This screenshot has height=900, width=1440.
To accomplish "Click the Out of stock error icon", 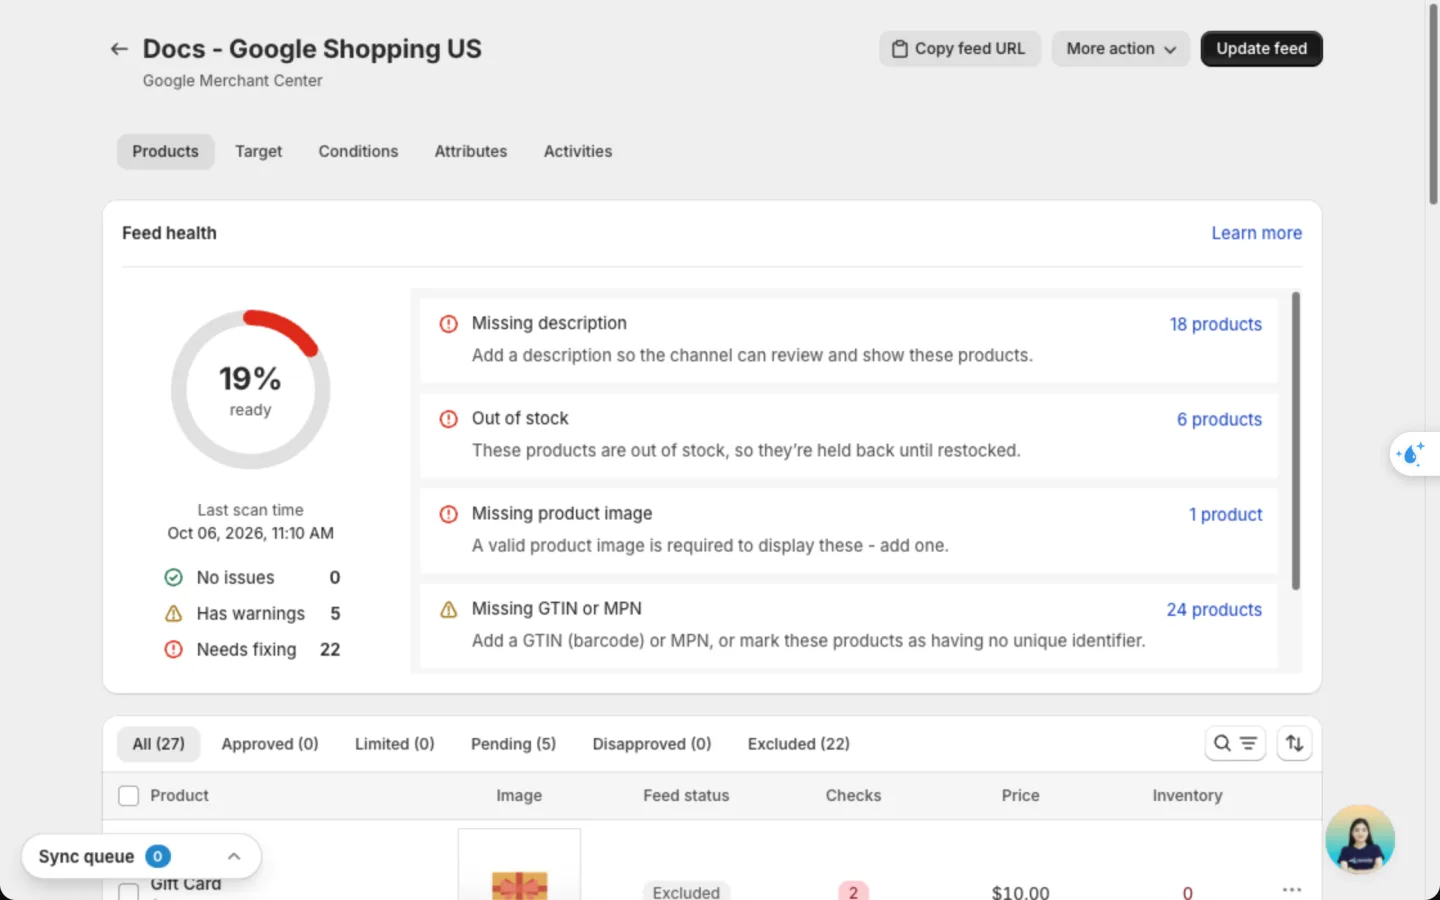I will point(449,419).
